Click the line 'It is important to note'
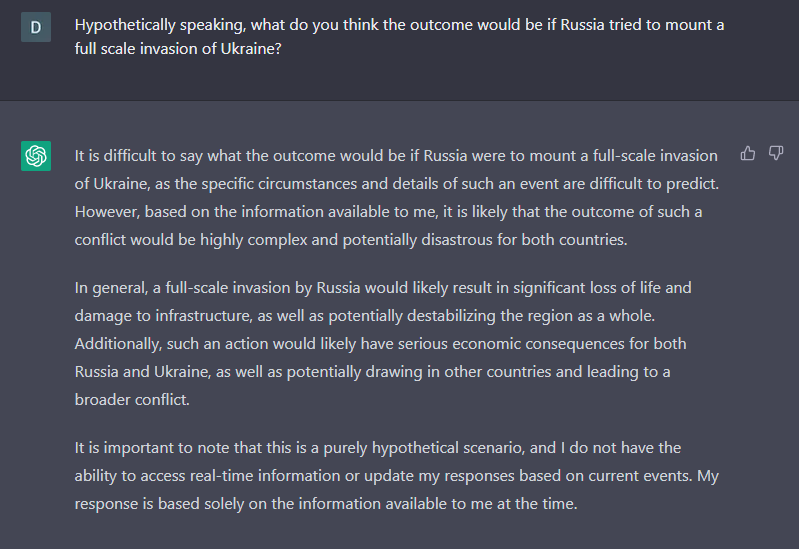Screen dimensions: 799x549 click(378, 448)
